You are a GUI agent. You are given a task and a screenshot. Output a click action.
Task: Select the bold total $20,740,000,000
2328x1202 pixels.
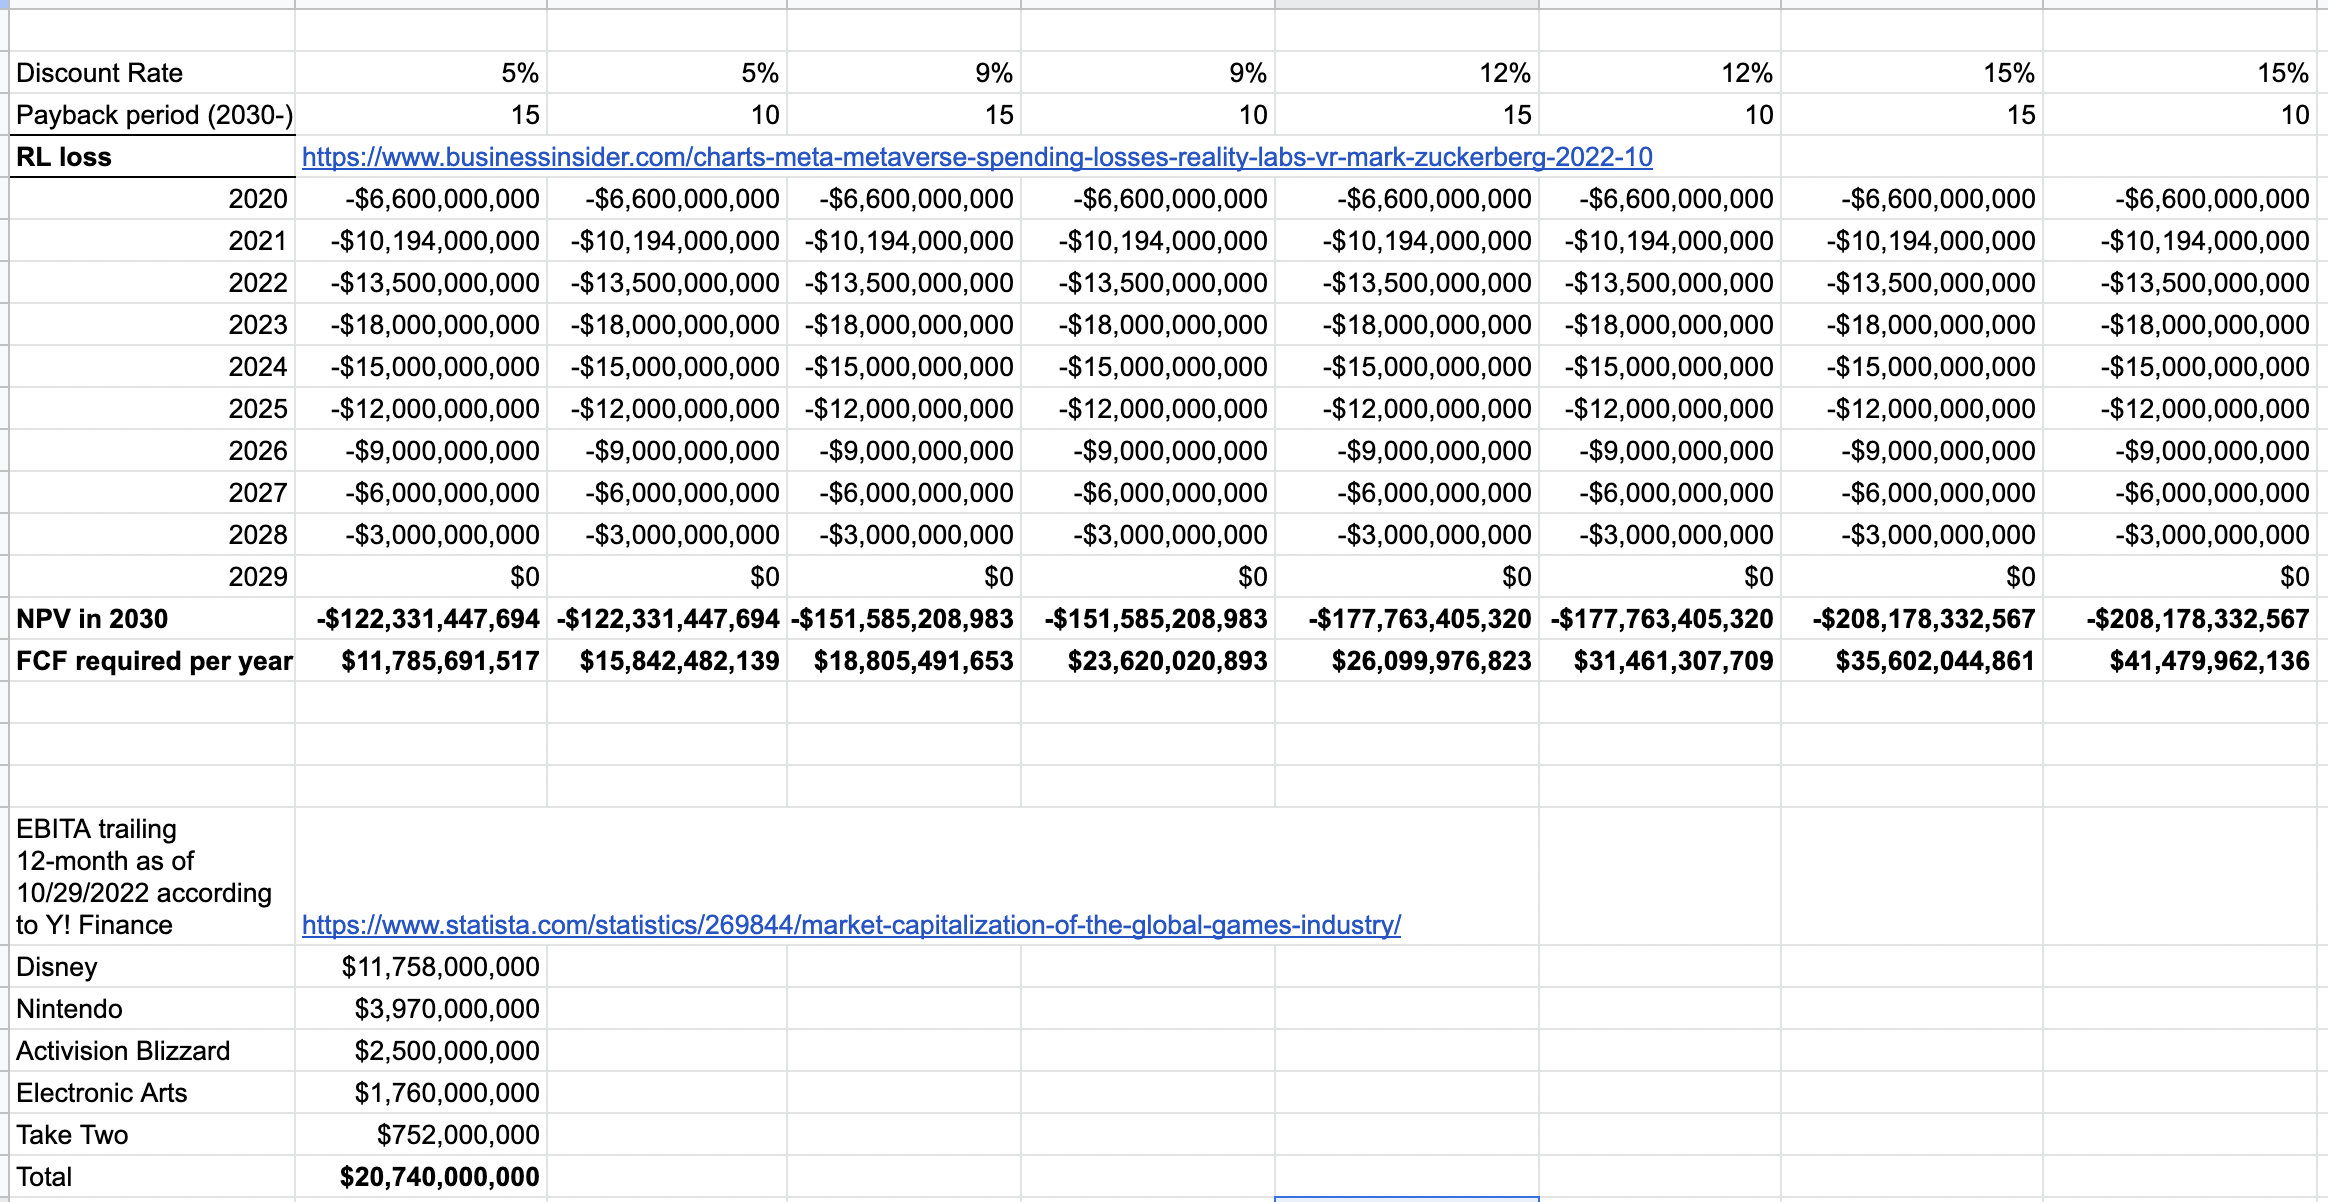[421, 1177]
